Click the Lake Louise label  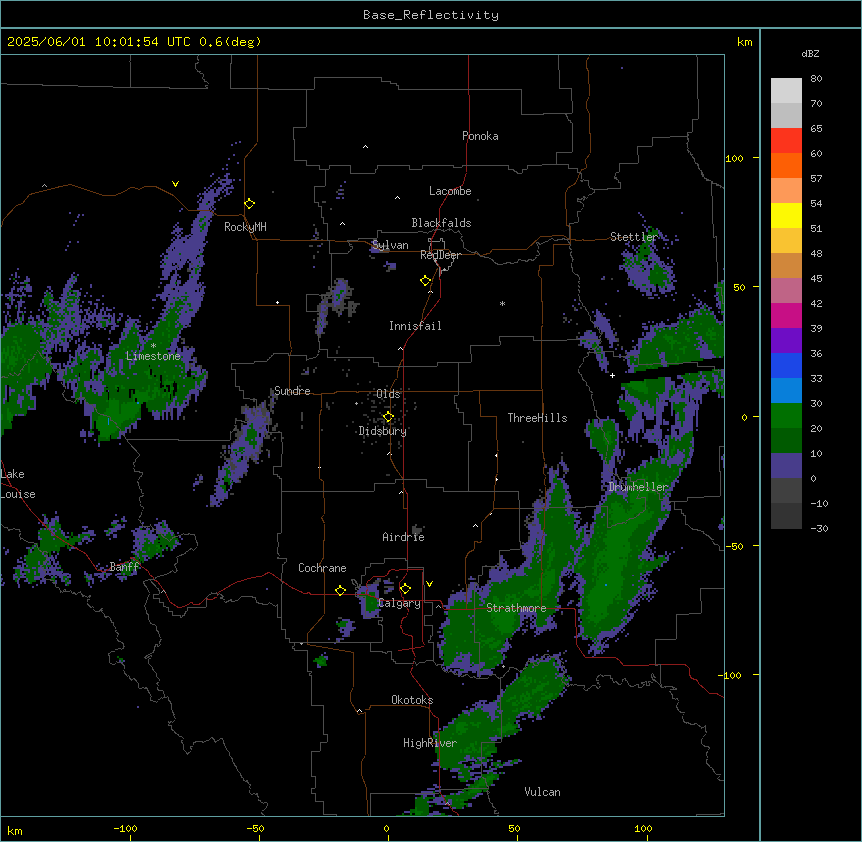click(17, 484)
